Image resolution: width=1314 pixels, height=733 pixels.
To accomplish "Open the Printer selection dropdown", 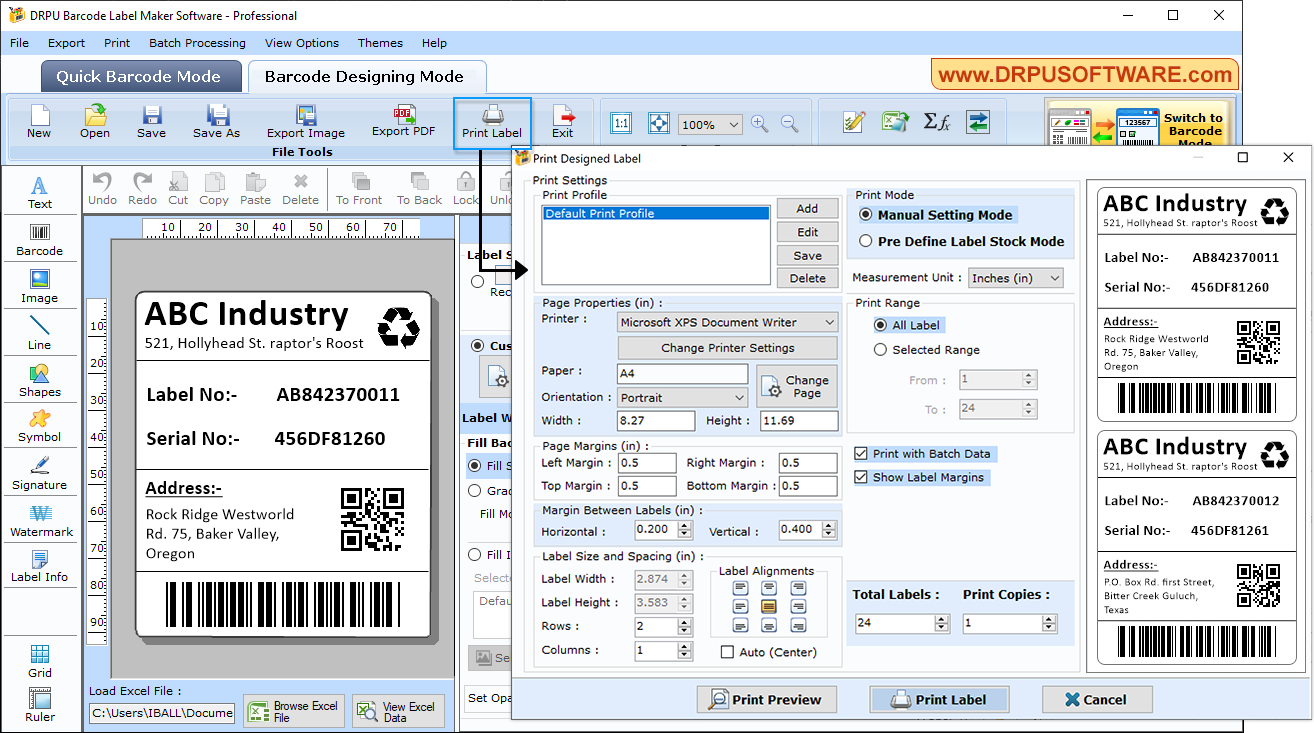I will point(727,322).
